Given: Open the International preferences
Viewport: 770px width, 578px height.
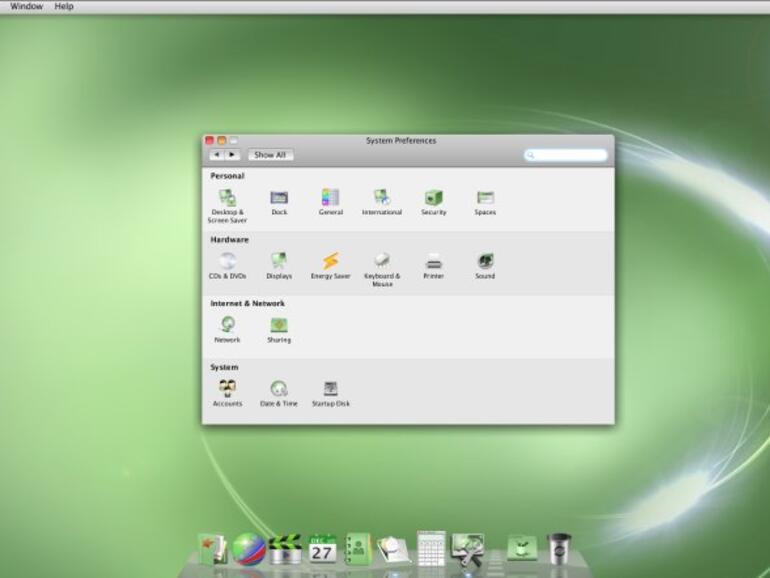Looking at the screenshot, I should 382,199.
